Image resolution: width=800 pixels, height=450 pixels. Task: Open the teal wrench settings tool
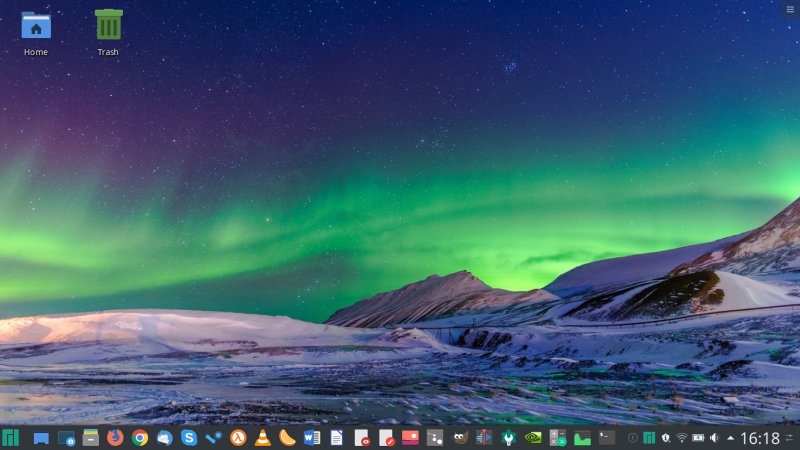(x=508, y=438)
